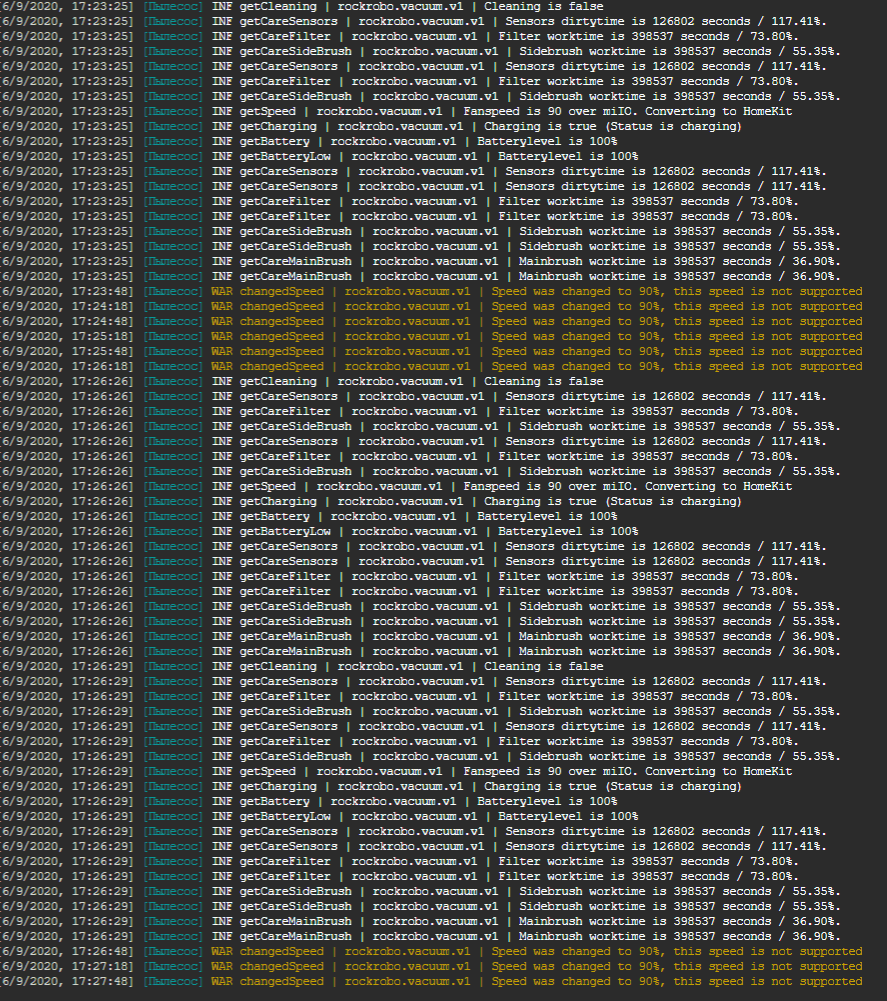
Task: Click the 17:26:29 getBattery line
Action: [x=308, y=801]
